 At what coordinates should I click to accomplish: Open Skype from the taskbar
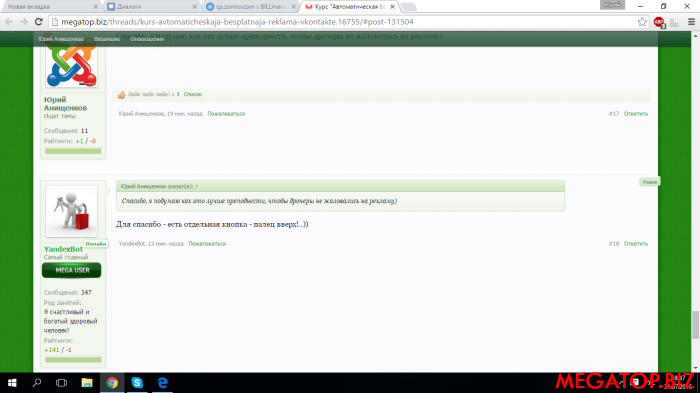pos(137,383)
